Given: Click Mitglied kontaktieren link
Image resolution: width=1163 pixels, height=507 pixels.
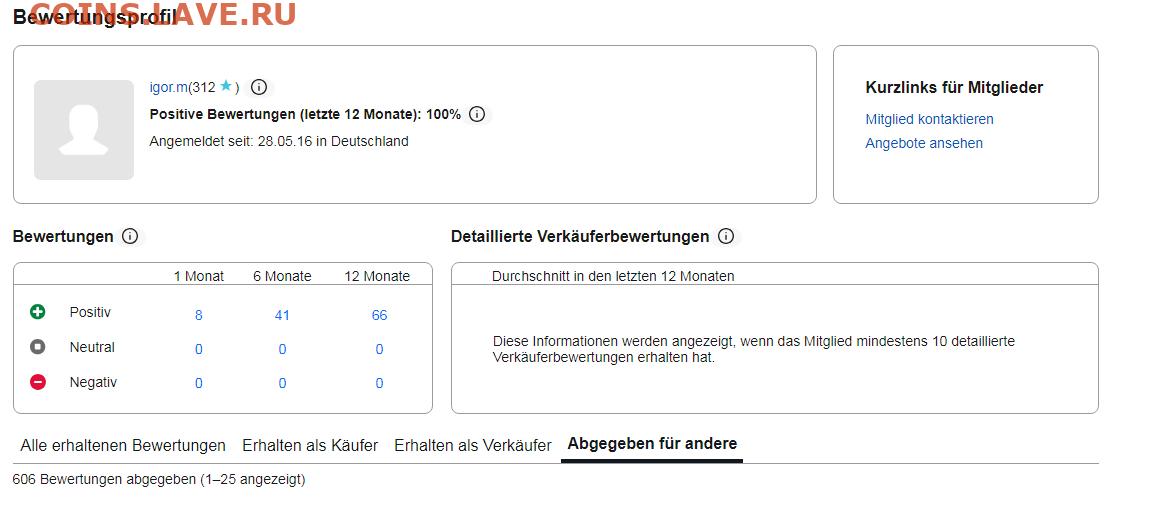Looking at the screenshot, I should click(x=929, y=119).
